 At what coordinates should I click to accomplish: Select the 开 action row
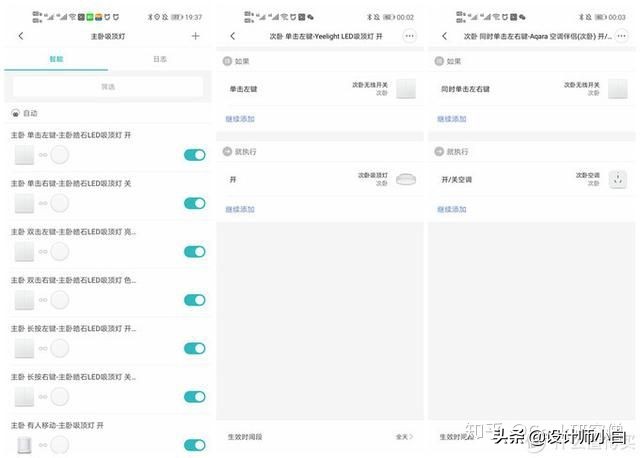pyautogui.click(x=320, y=179)
